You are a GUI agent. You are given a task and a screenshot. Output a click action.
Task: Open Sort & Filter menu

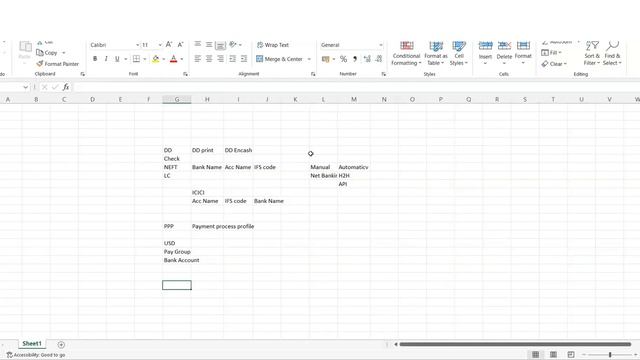[592, 53]
